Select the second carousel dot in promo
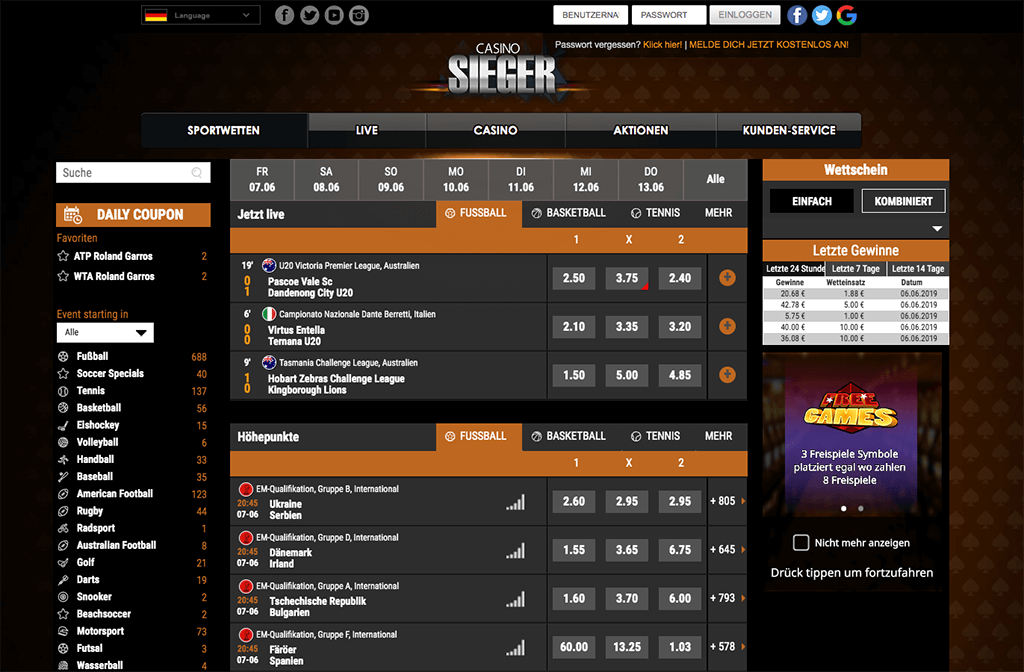This screenshot has height=672, width=1024. [861, 508]
